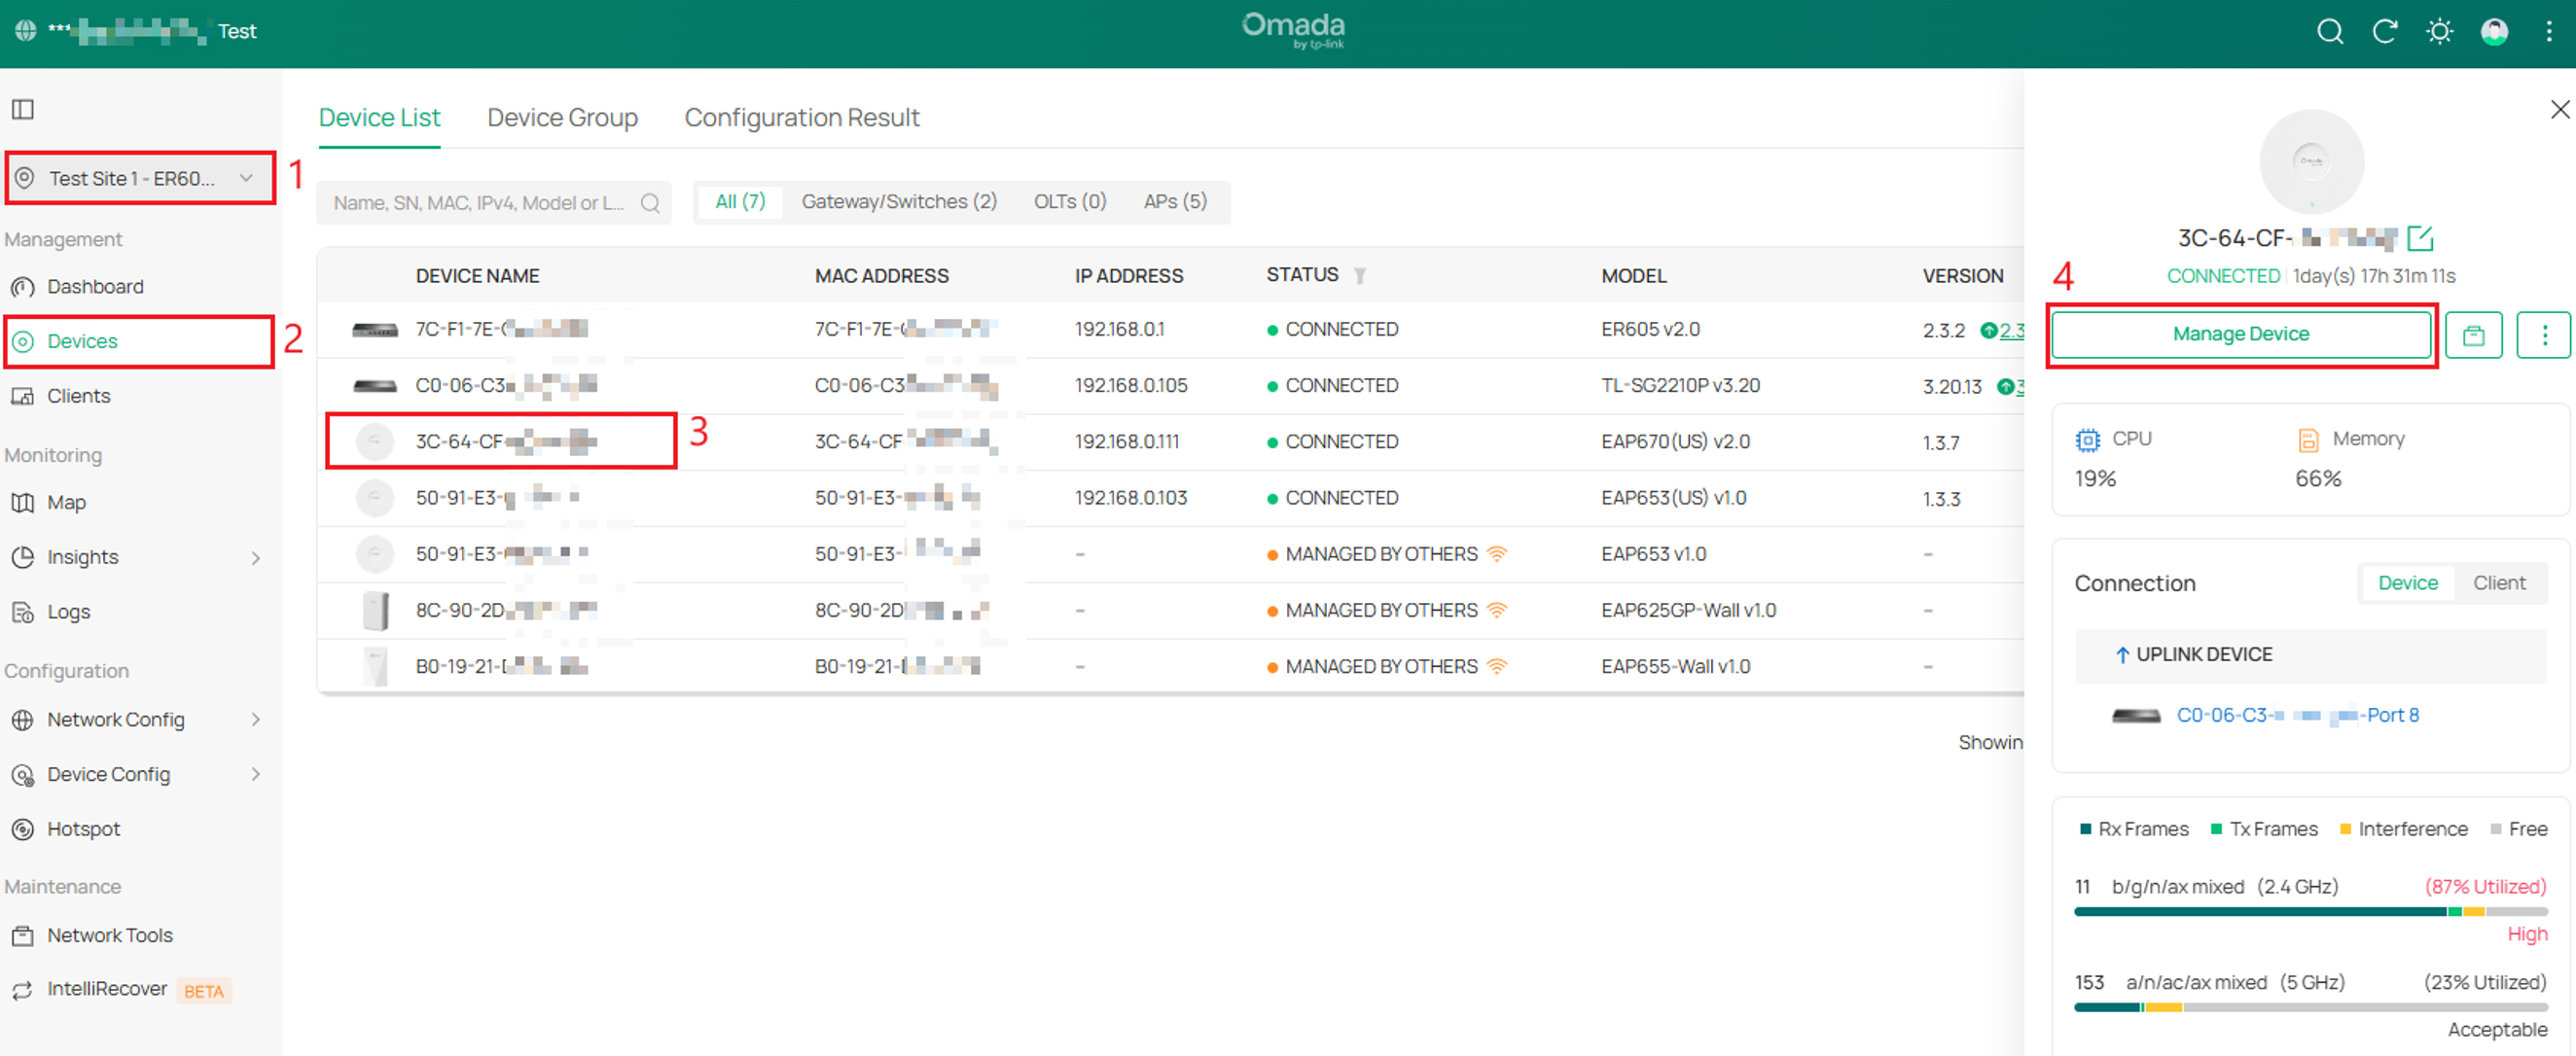Expand the Device Config submenu chevron
The image size is (2576, 1056).
tap(256, 775)
